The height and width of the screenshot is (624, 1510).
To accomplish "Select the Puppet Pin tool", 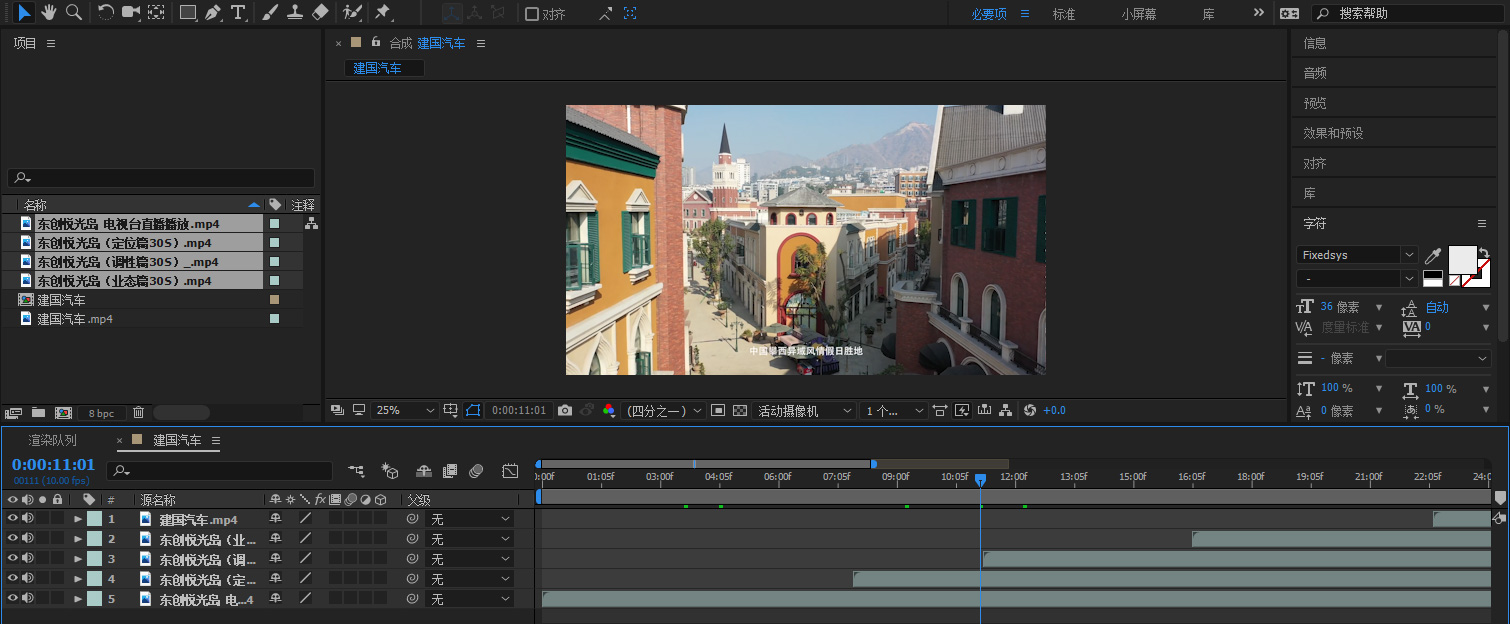I will 383,12.
